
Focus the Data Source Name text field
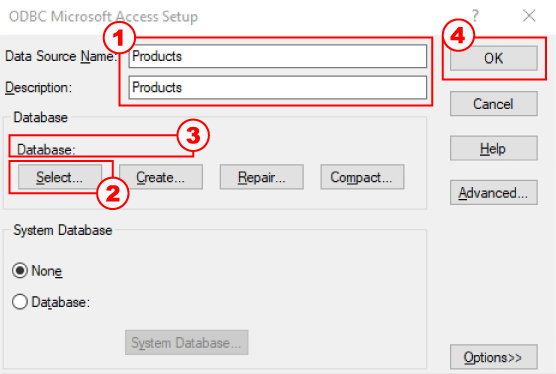(x=278, y=56)
